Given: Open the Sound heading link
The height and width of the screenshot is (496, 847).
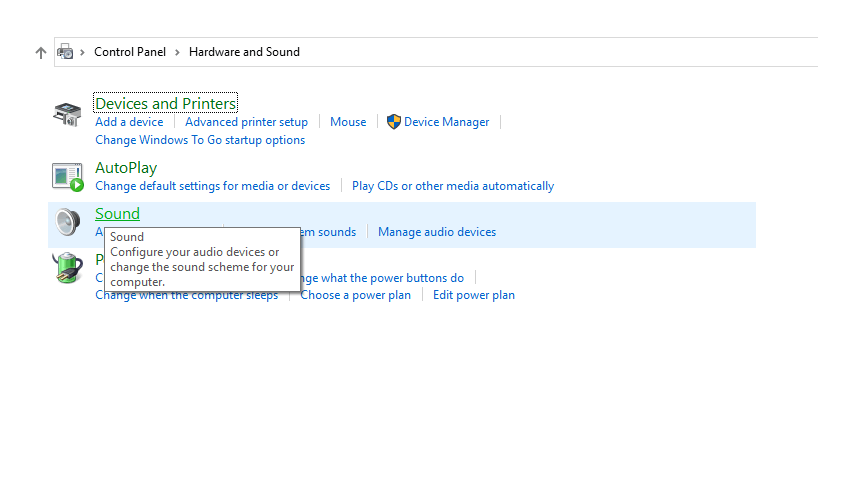Looking at the screenshot, I should coord(117,214).
